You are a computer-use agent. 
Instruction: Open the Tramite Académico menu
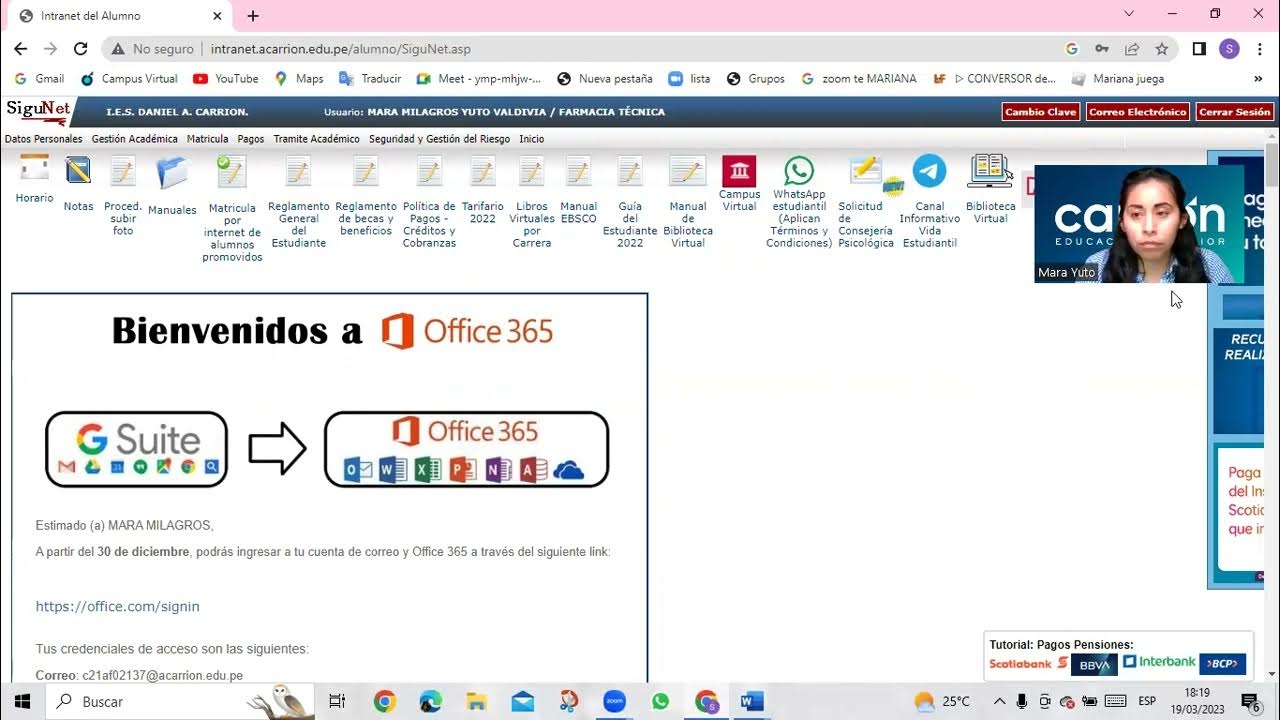316,139
